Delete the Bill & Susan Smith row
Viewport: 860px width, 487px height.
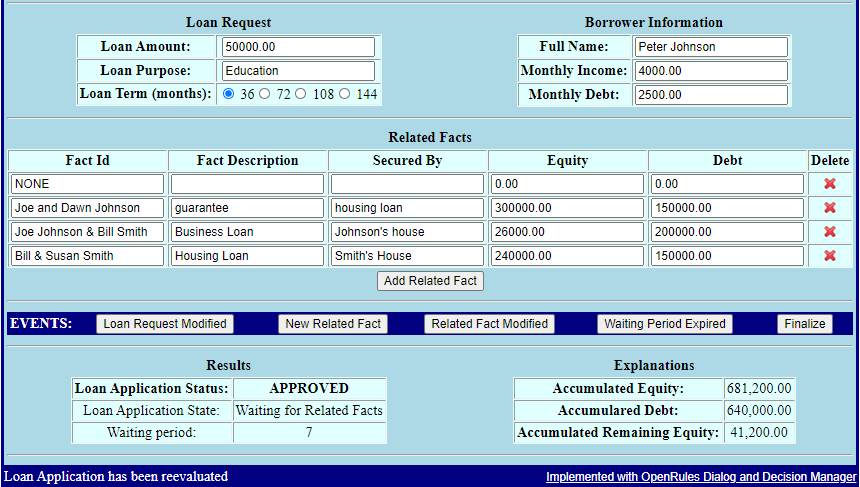[829, 256]
